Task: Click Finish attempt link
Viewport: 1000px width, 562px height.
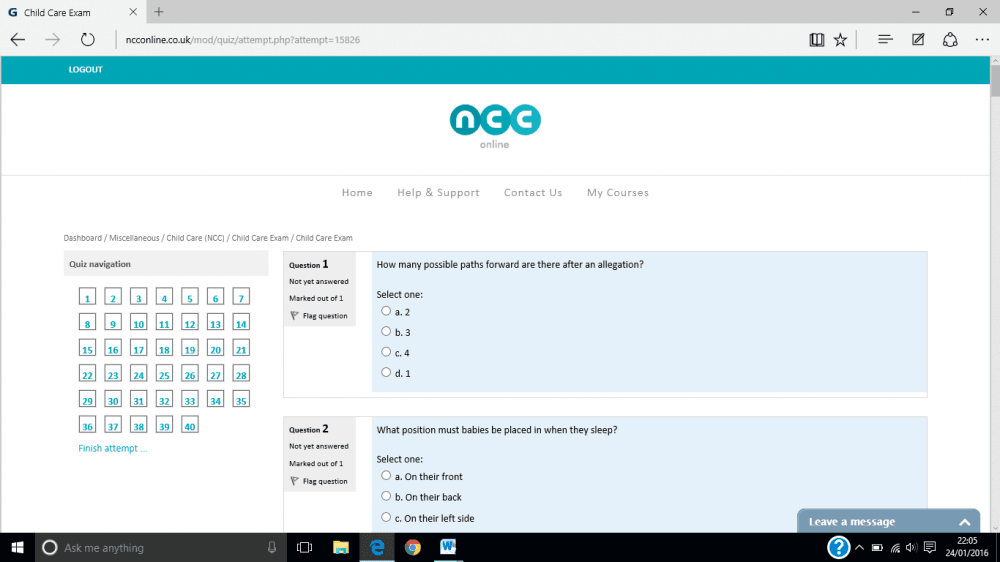Action: coord(112,449)
